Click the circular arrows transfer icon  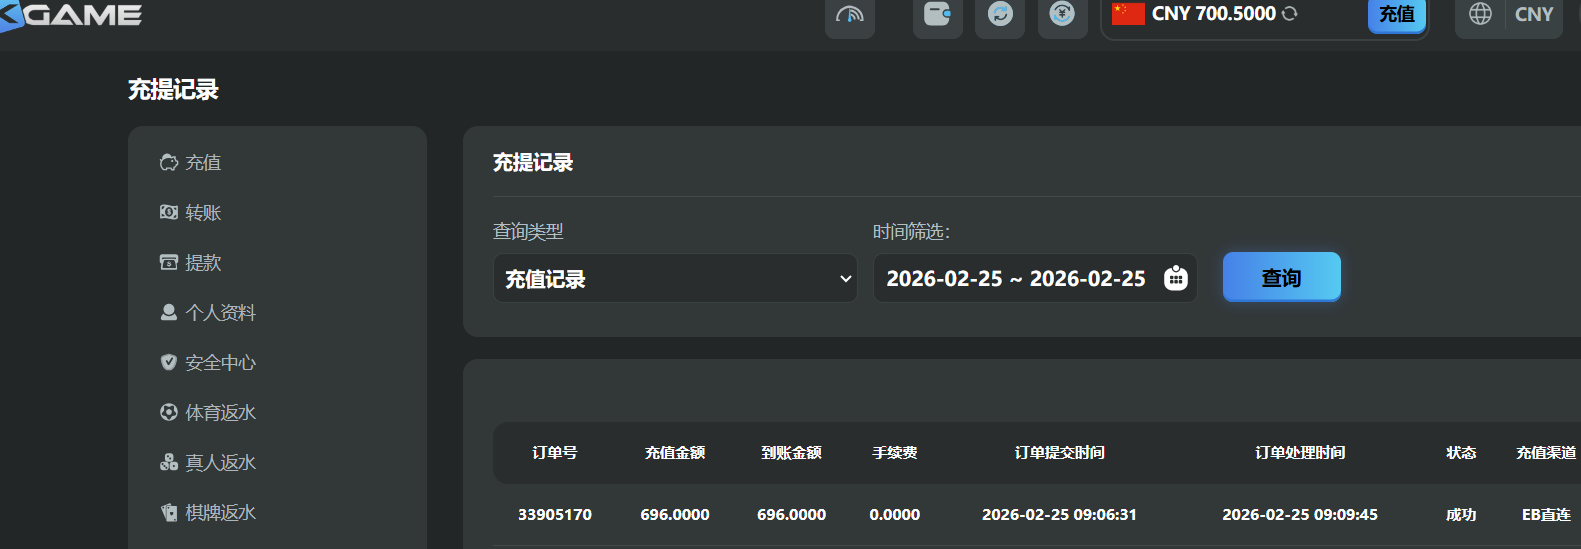click(x=1000, y=14)
